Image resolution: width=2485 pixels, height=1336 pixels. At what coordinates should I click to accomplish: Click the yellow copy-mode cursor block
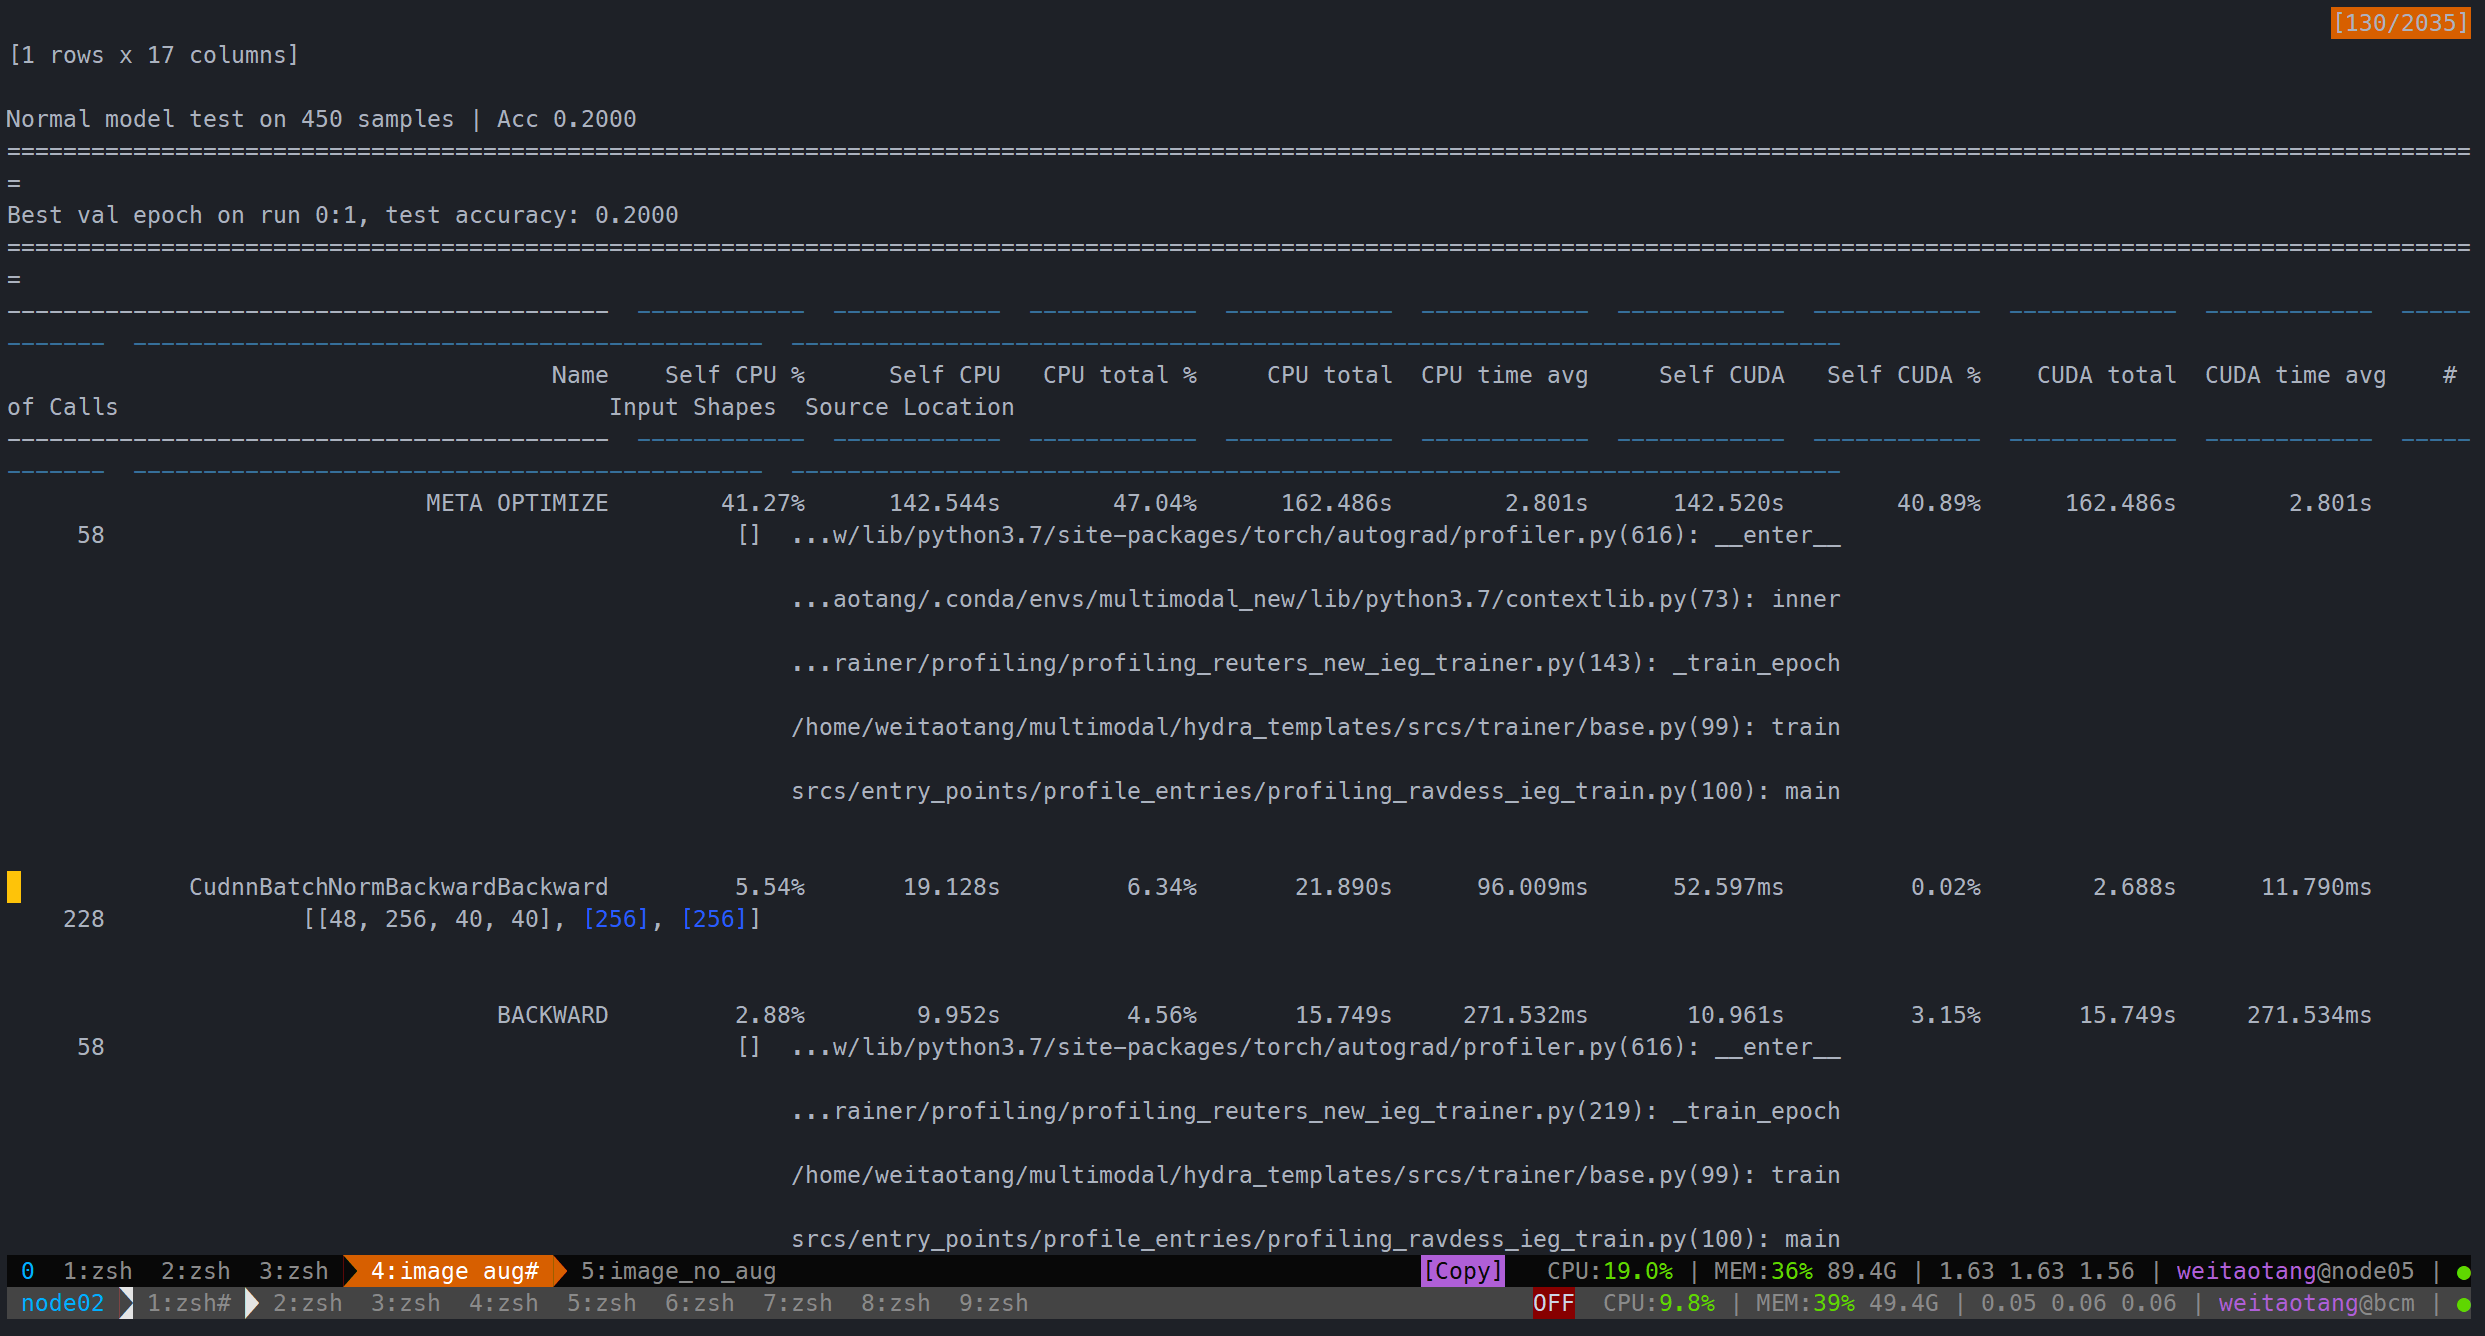[14, 887]
